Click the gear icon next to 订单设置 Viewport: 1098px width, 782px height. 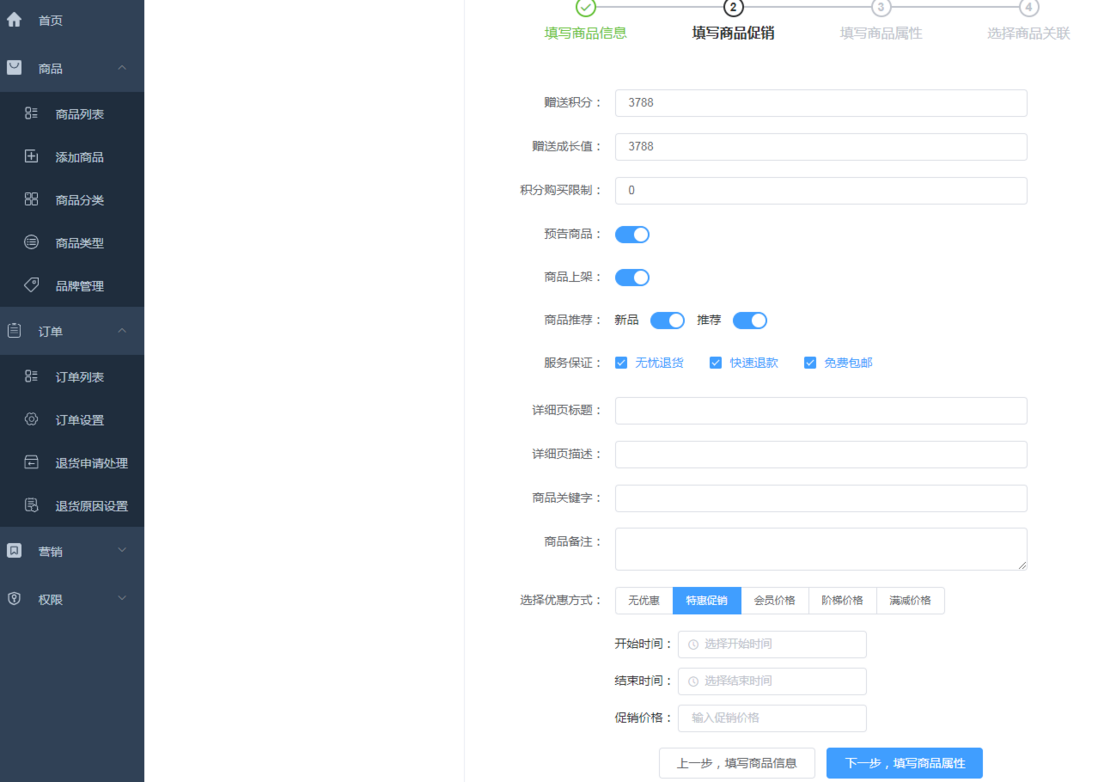pyautogui.click(x=31, y=419)
